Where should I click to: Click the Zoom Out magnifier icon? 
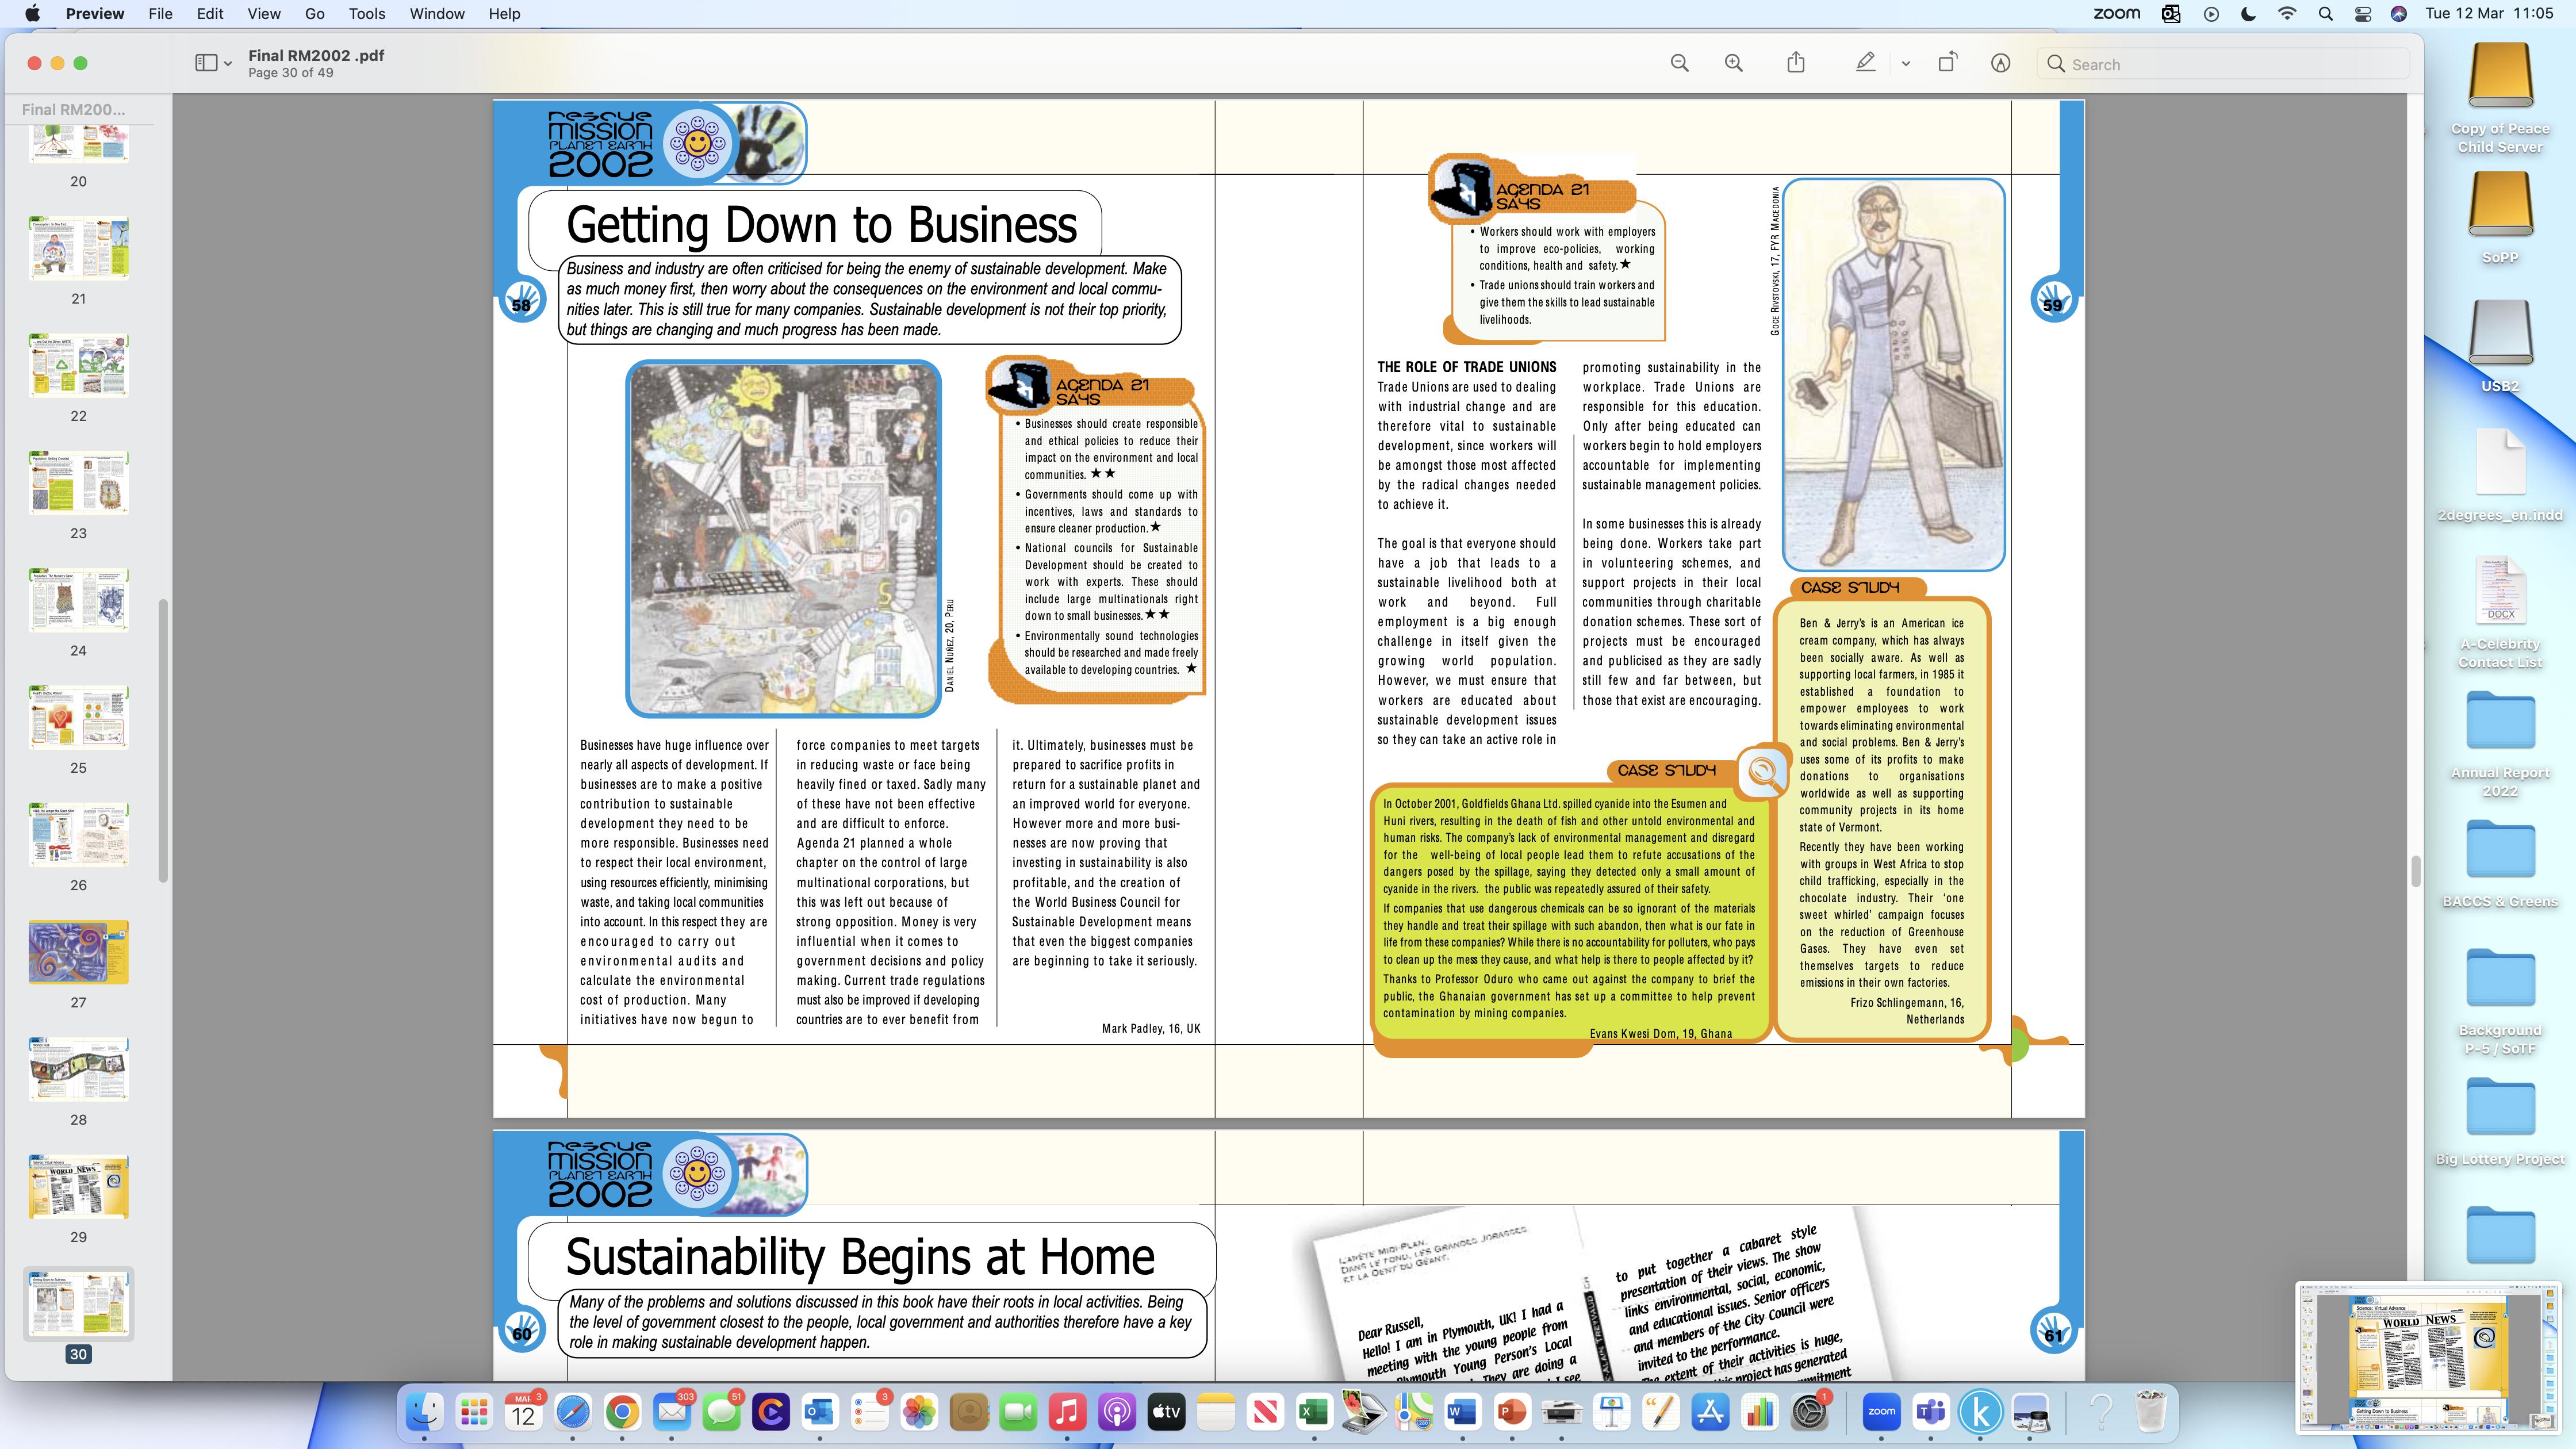(1679, 63)
